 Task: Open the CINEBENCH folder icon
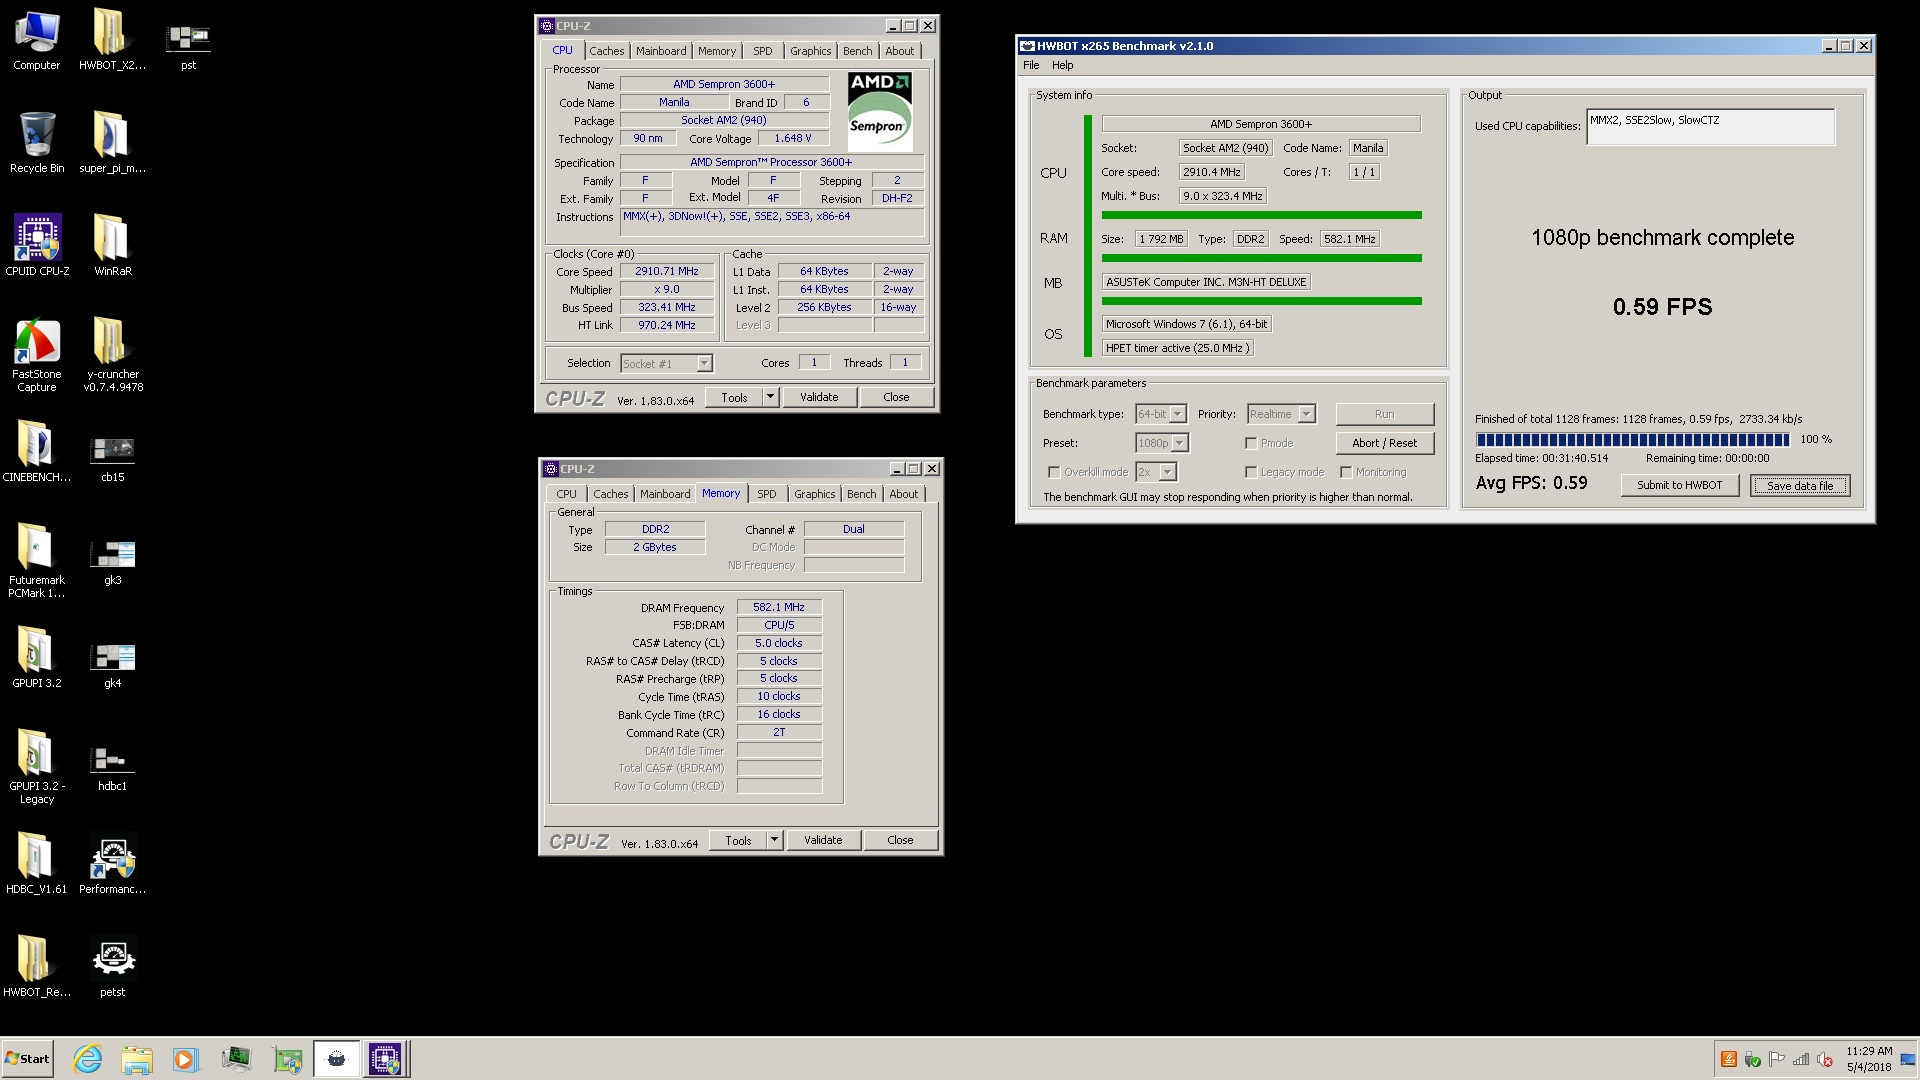[x=37, y=452]
